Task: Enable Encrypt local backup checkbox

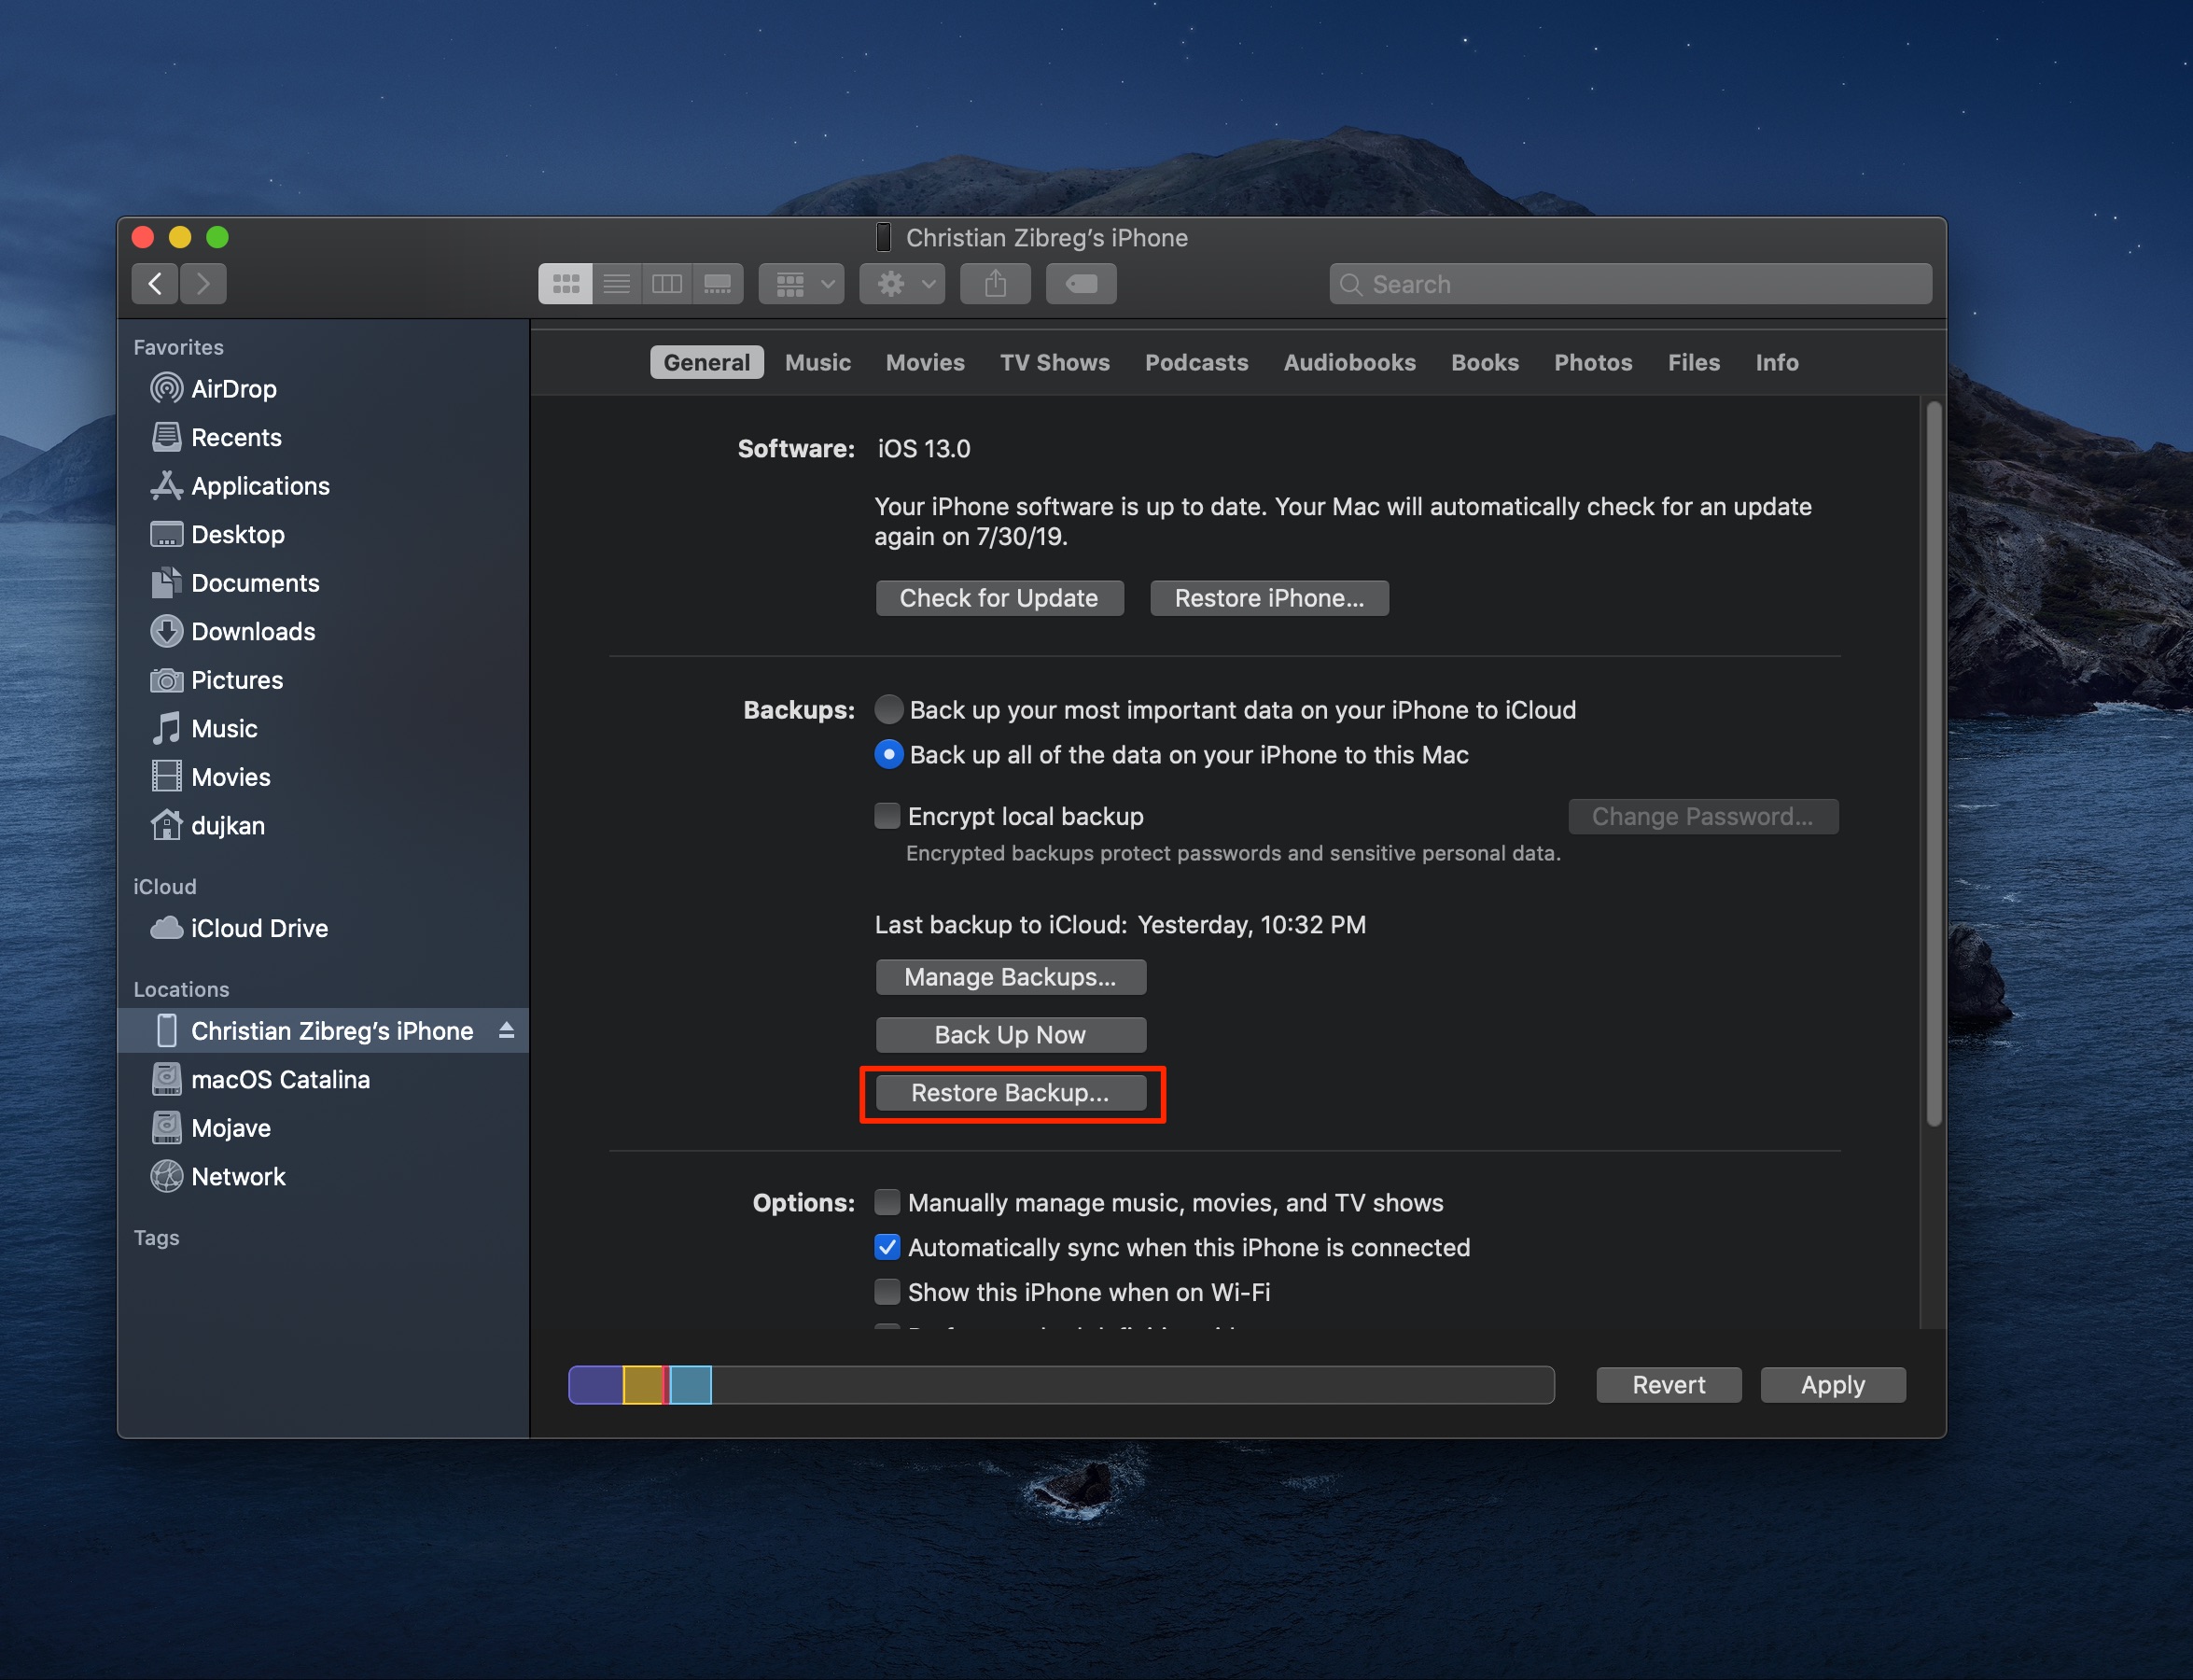Action: tap(887, 816)
